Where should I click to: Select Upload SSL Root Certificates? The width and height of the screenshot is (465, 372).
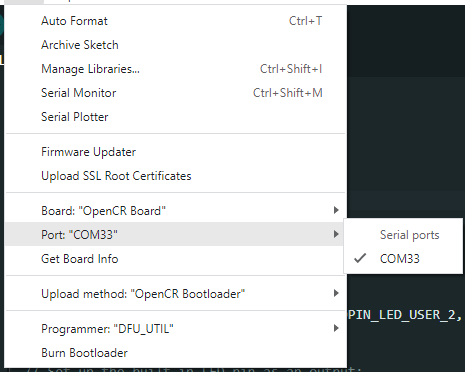click(175, 176)
